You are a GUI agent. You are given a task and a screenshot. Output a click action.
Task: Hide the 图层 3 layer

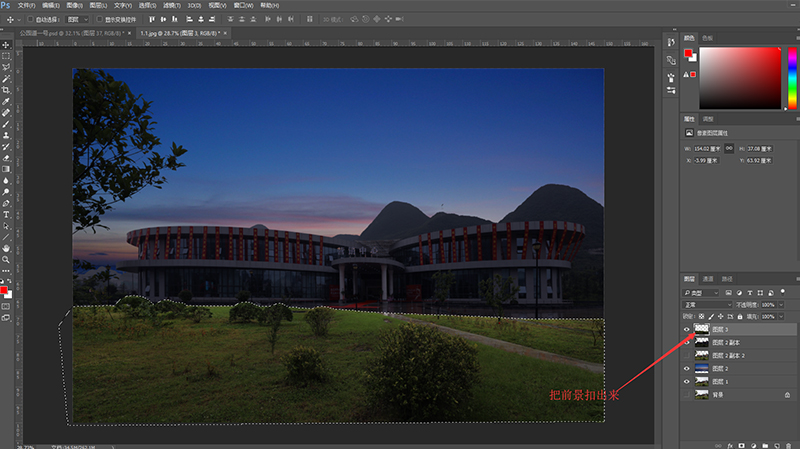(x=686, y=329)
